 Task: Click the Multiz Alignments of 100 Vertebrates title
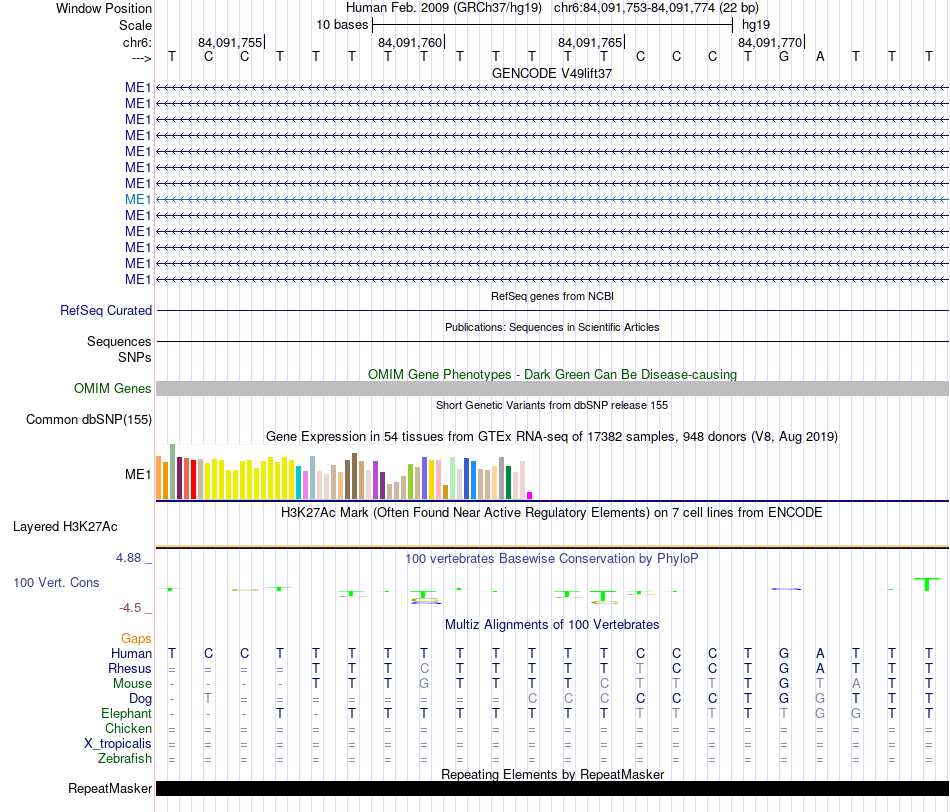point(552,624)
